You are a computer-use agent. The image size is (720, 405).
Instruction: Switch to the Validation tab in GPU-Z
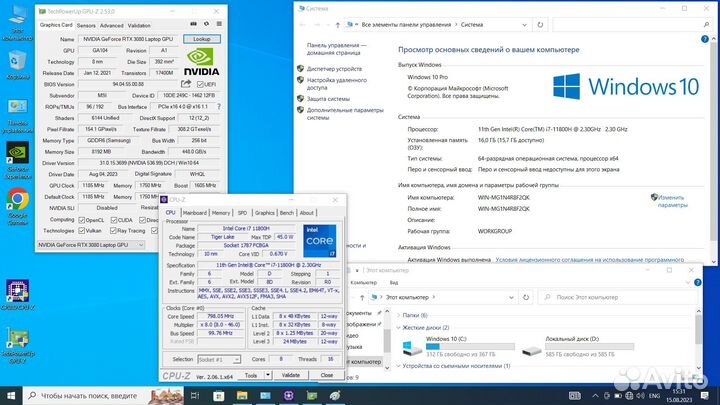click(139, 25)
